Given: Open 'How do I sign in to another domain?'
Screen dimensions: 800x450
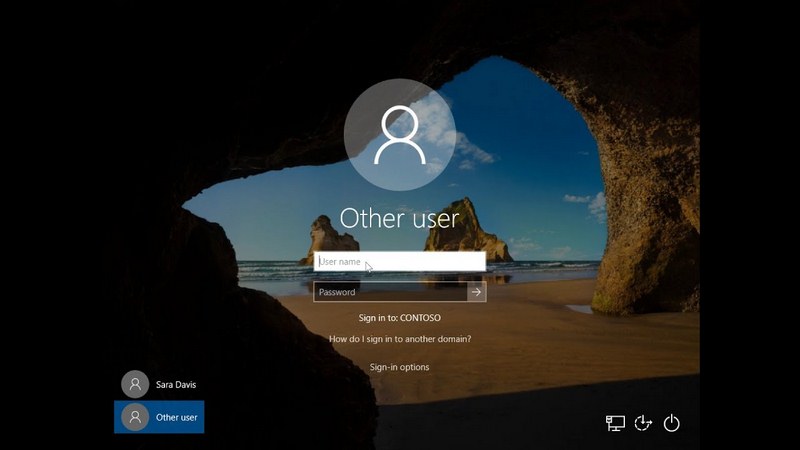Looking at the screenshot, I should tap(400, 339).
